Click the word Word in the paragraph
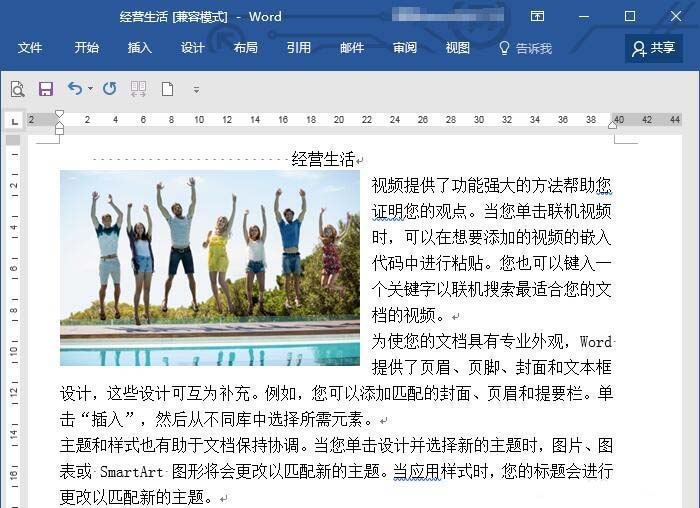700x508 pixels. pos(596,342)
